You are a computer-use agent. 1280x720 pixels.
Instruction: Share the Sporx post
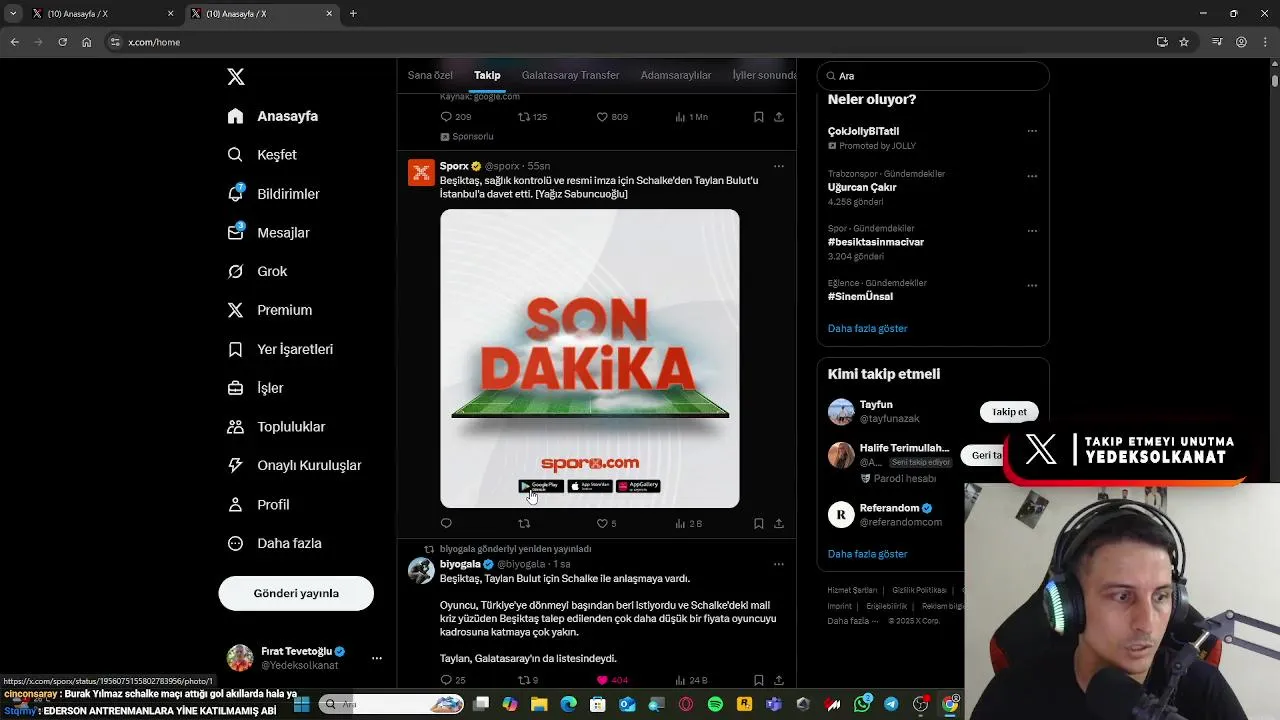779,523
